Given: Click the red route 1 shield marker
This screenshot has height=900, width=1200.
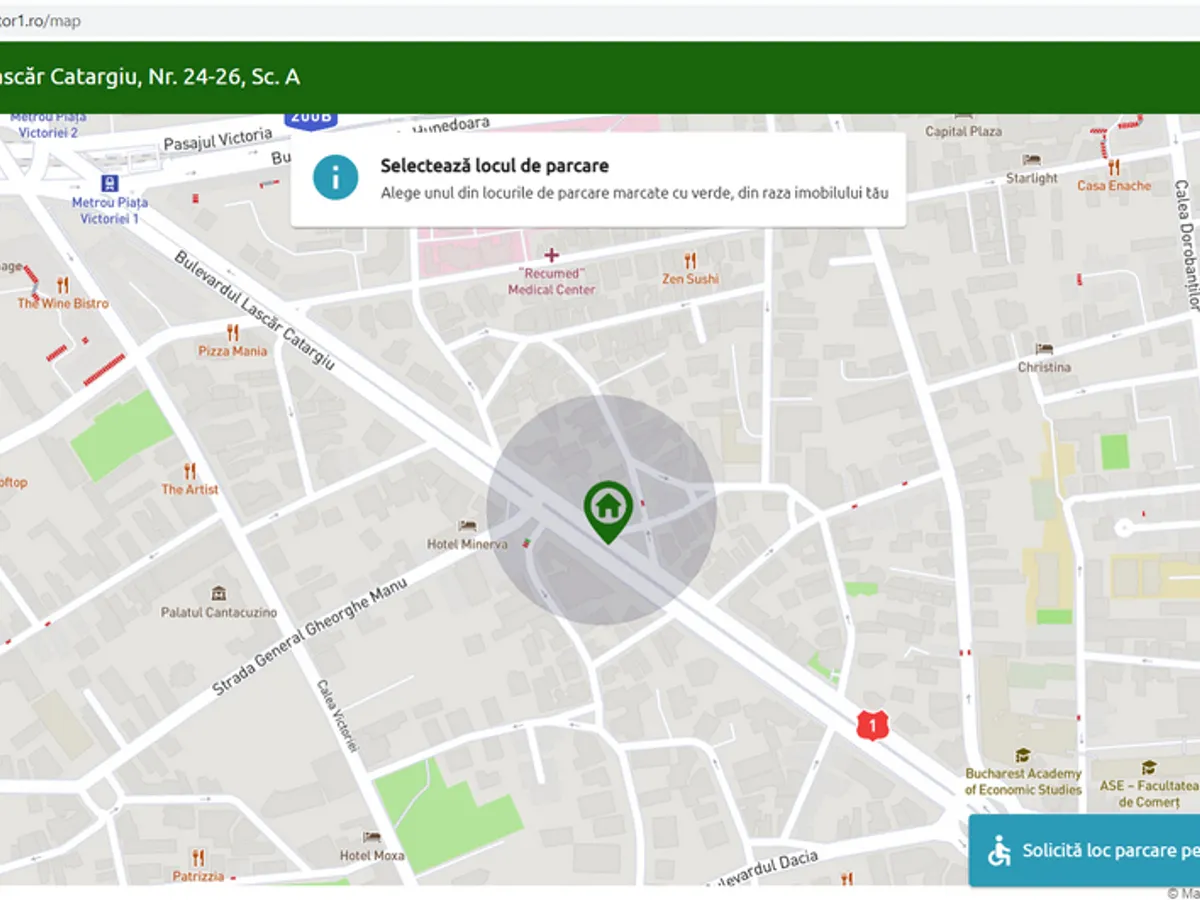Looking at the screenshot, I should pyautogui.click(x=873, y=725).
